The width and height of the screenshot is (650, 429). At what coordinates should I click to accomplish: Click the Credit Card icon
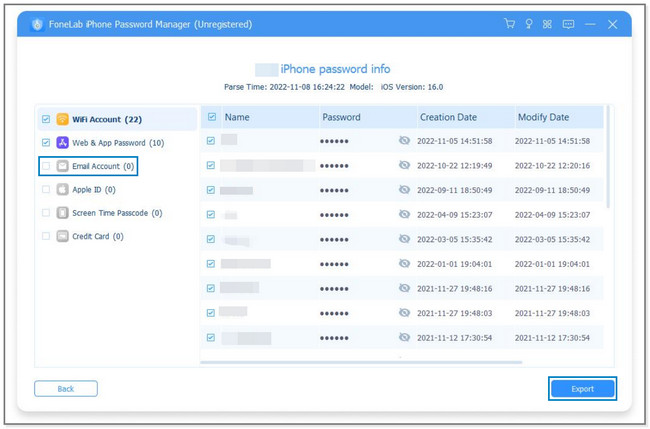click(62, 236)
